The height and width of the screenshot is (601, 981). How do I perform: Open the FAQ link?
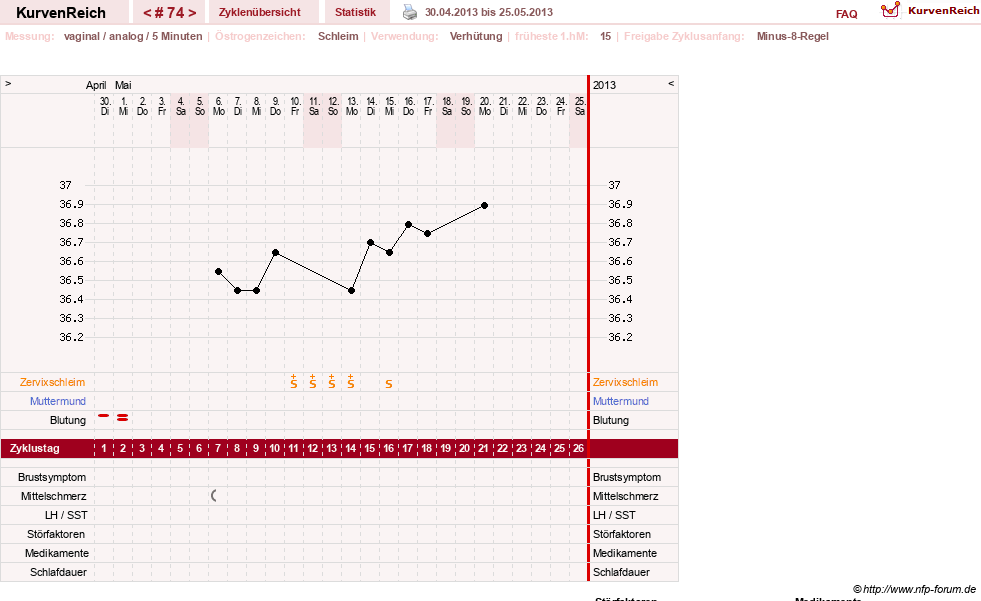point(846,14)
